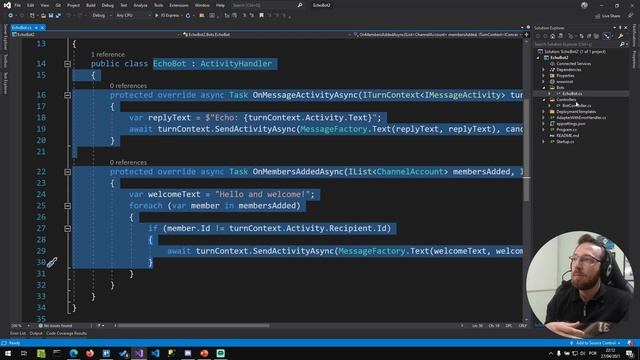Open Windows Start menu

point(8,353)
